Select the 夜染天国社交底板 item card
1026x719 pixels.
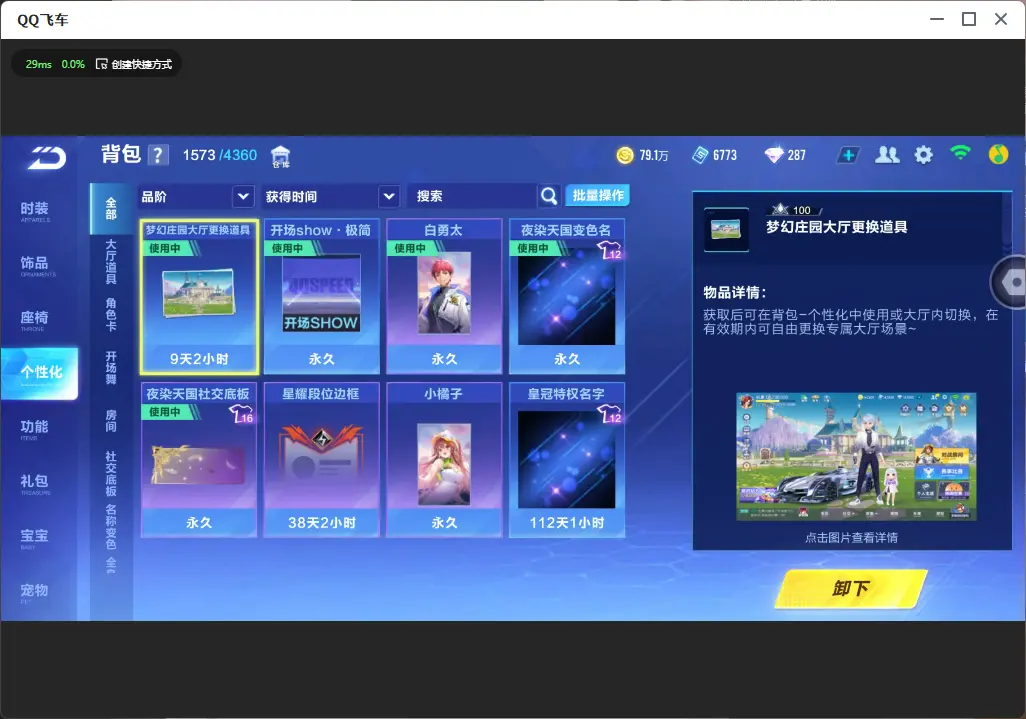point(199,460)
